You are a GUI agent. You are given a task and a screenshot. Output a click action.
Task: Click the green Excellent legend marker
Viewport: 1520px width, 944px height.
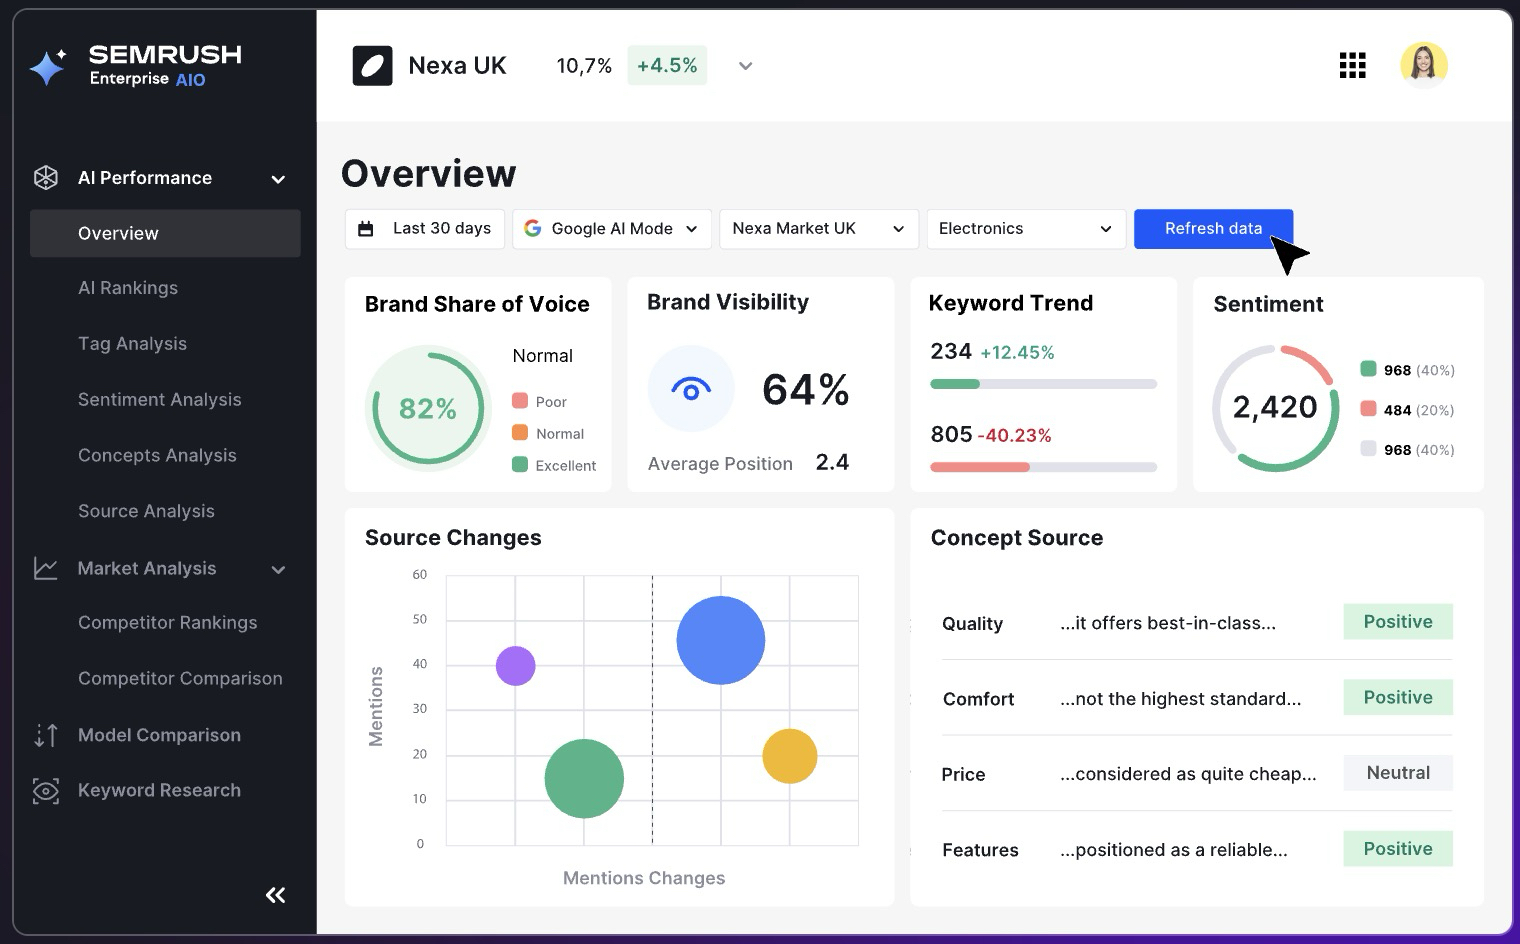click(521, 465)
